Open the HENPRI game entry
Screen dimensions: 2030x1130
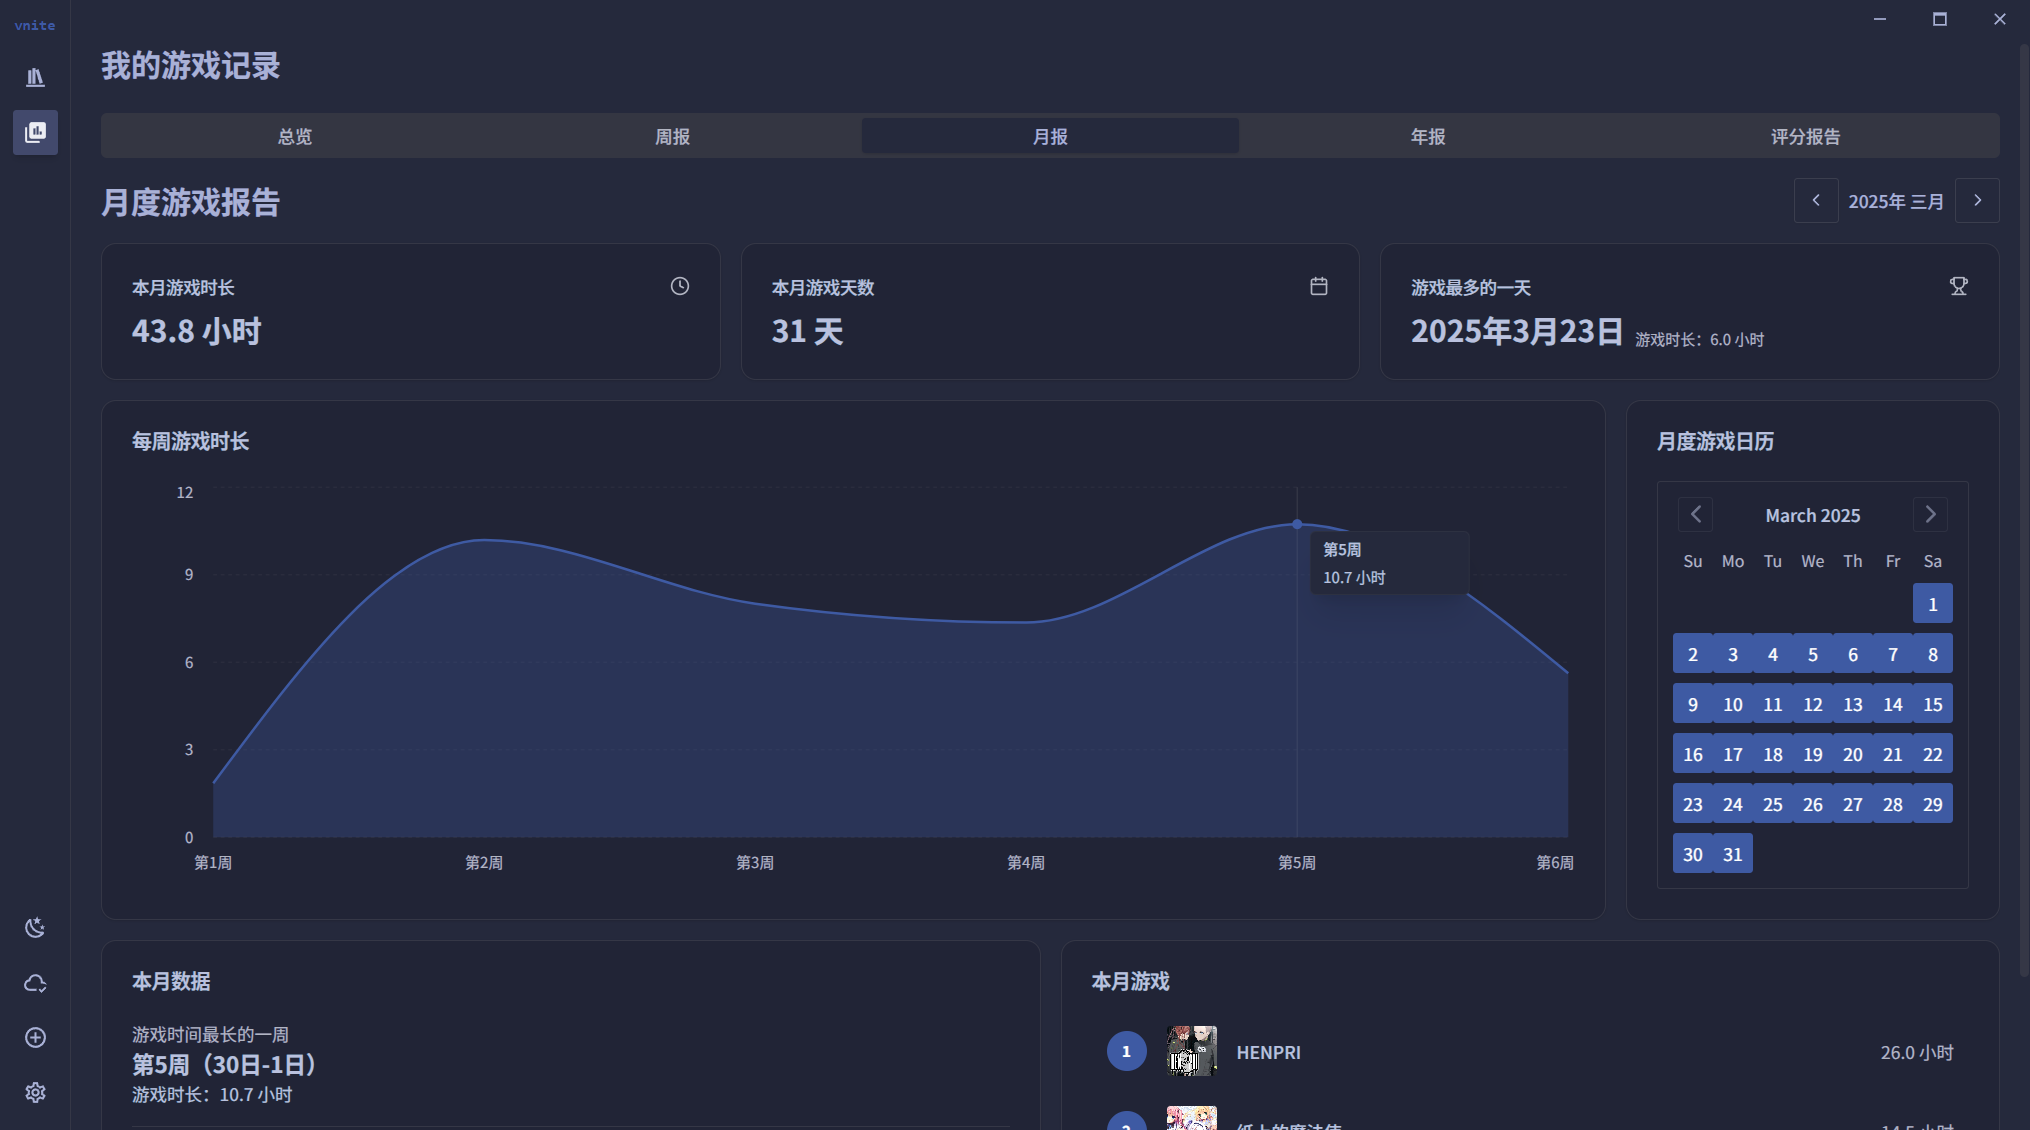(1268, 1052)
